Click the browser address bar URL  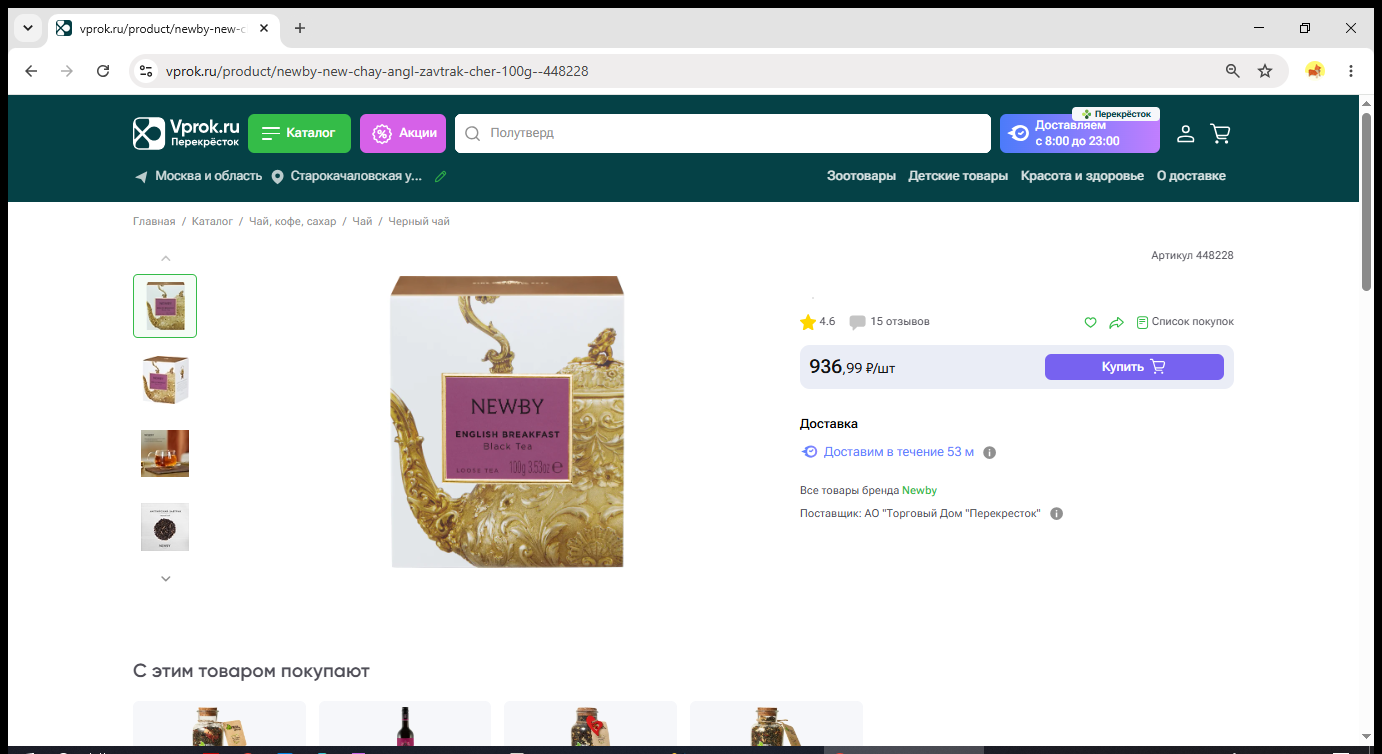point(376,71)
